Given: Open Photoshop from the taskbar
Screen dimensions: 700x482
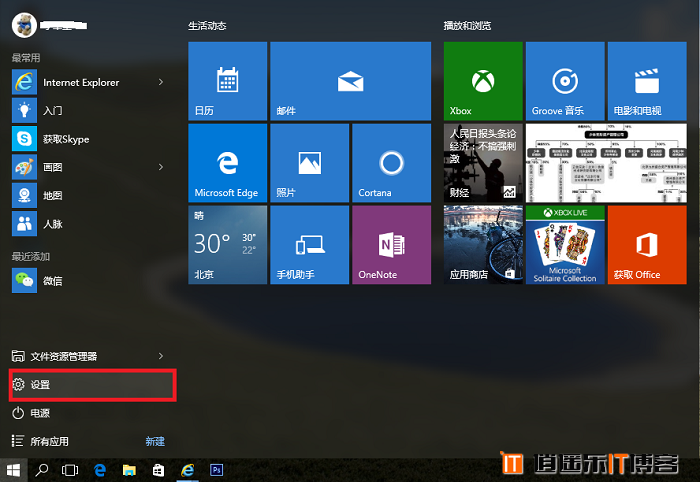Looking at the screenshot, I should 217,470.
